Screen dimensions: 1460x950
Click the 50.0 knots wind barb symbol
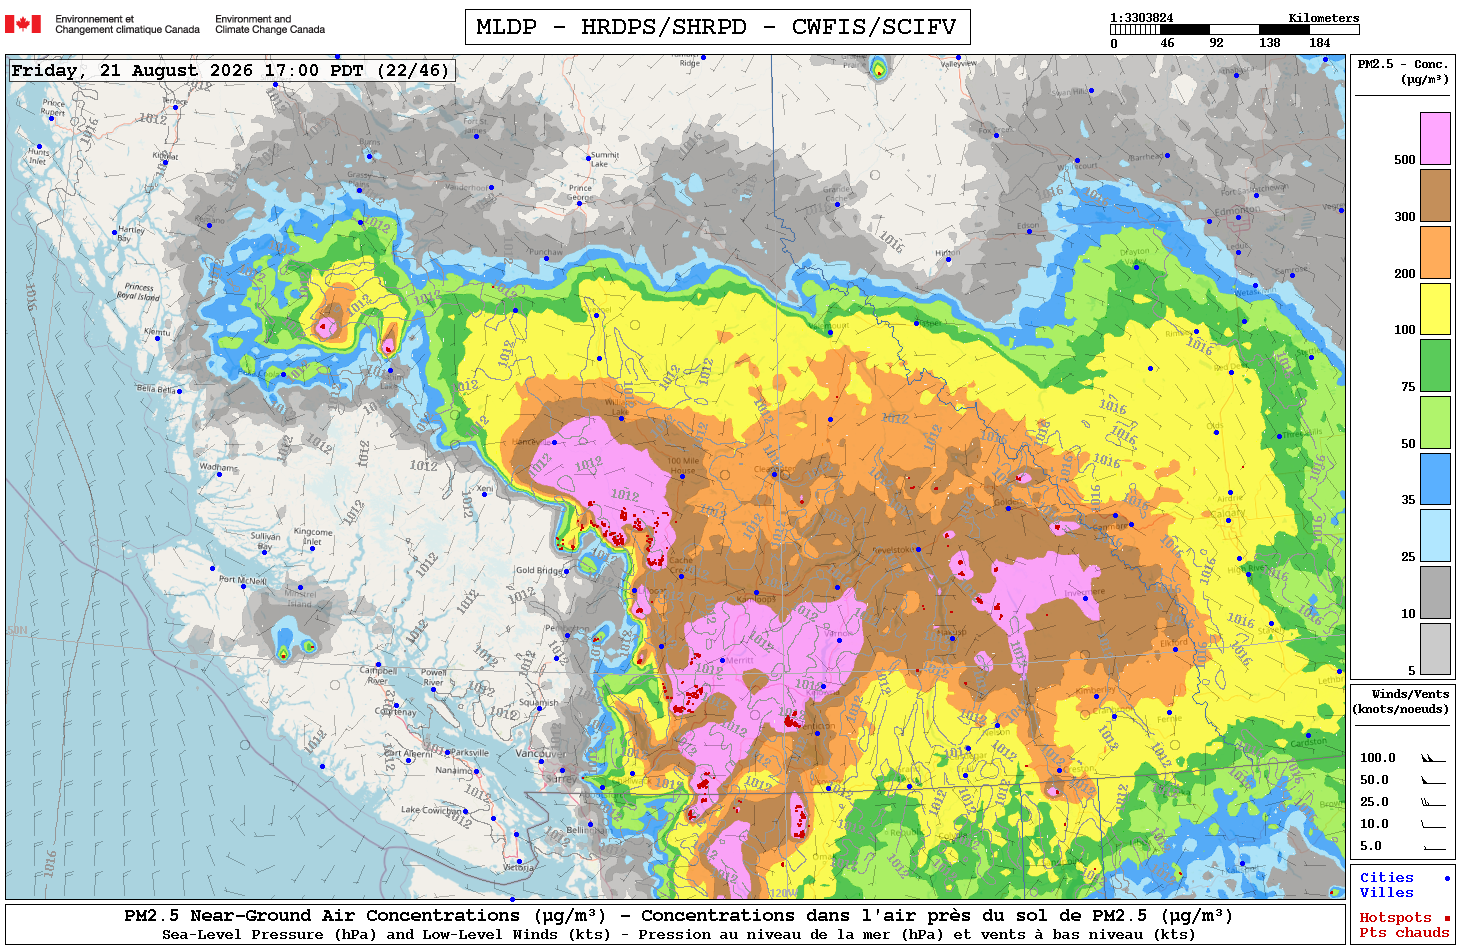point(1433,780)
